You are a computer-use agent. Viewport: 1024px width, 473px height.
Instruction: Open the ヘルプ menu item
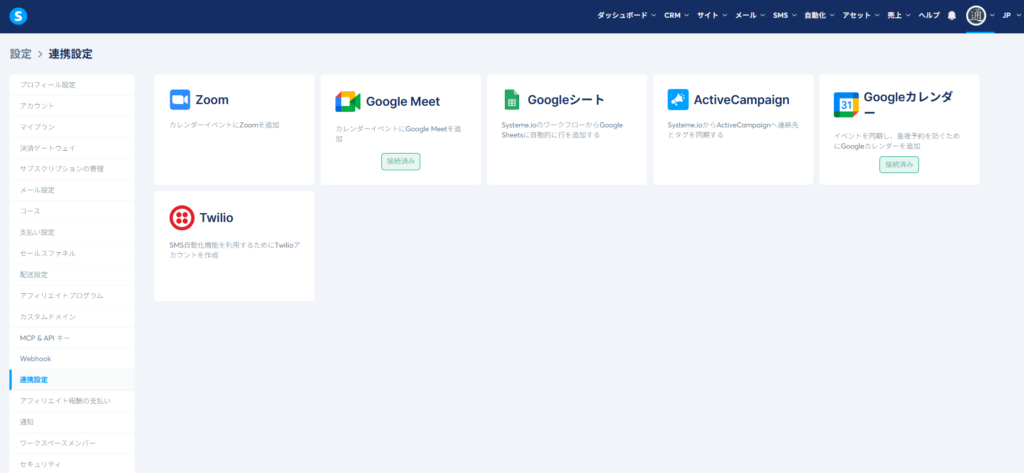click(x=929, y=16)
